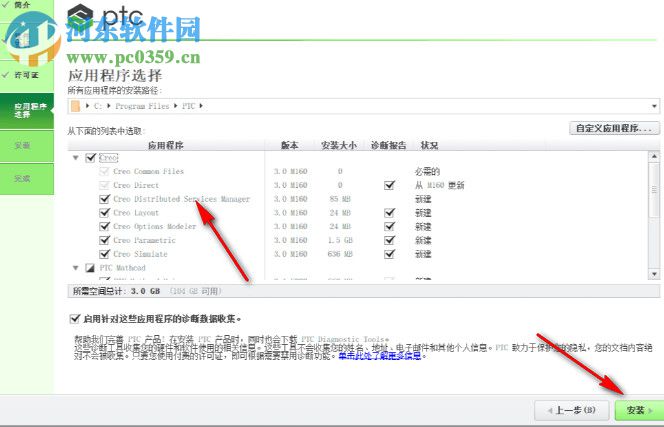Select C: segment in install path
This screenshot has width=664, height=427.
pos(98,106)
